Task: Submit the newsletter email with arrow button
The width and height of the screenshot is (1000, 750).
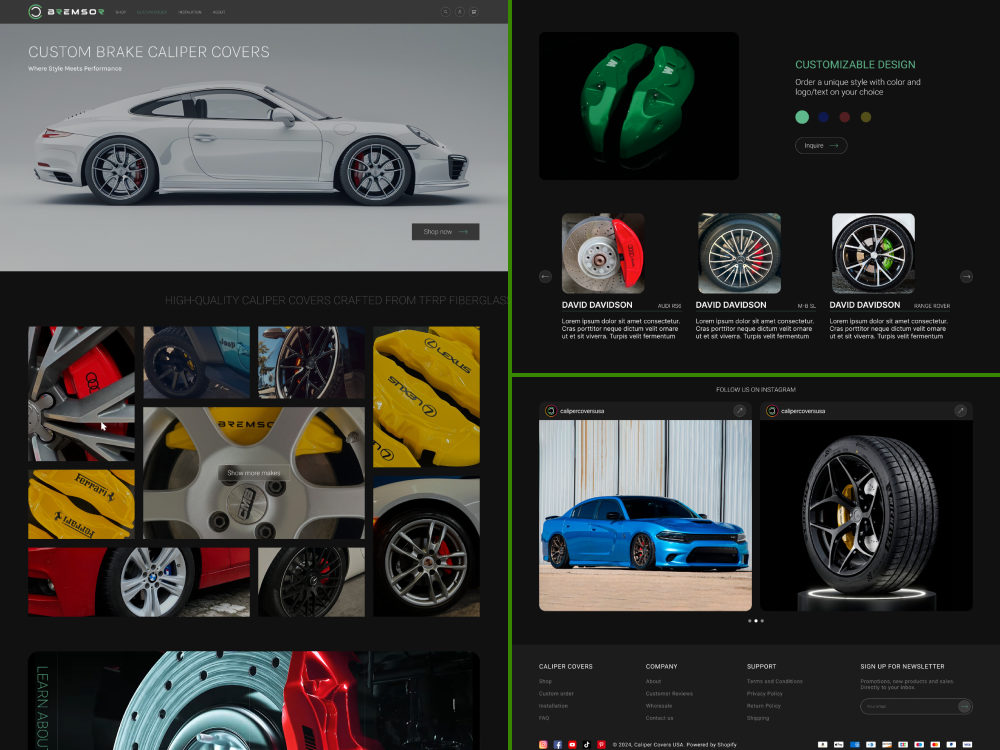Action: tap(964, 706)
